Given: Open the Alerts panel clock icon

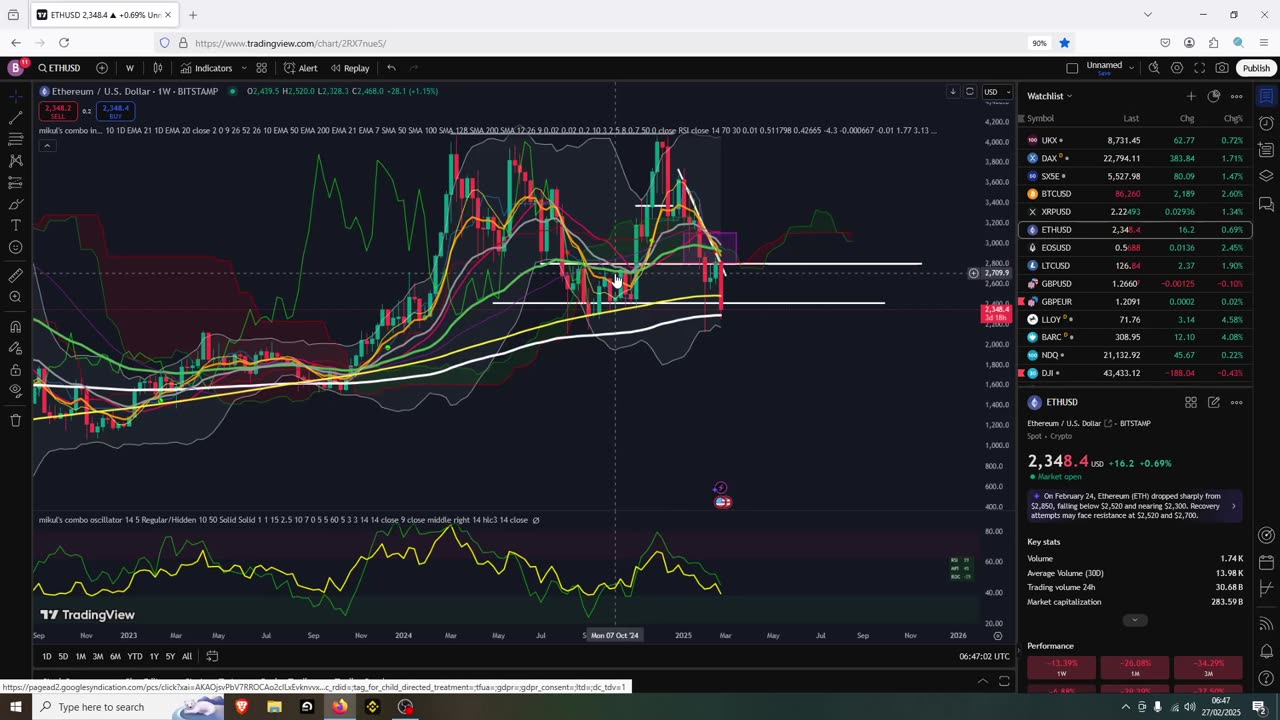Looking at the screenshot, I should click(x=1266, y=123).
